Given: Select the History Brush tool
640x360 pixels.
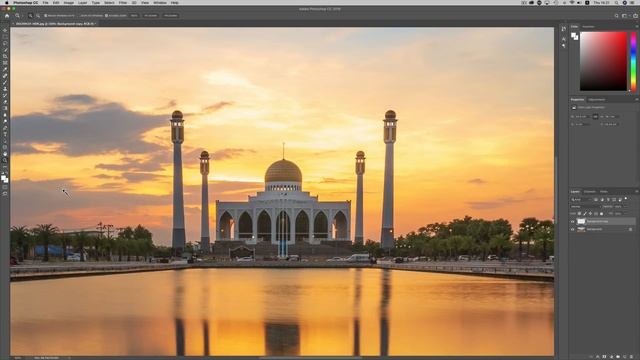Looking at the screenshot, I should (x=5, y=96).
